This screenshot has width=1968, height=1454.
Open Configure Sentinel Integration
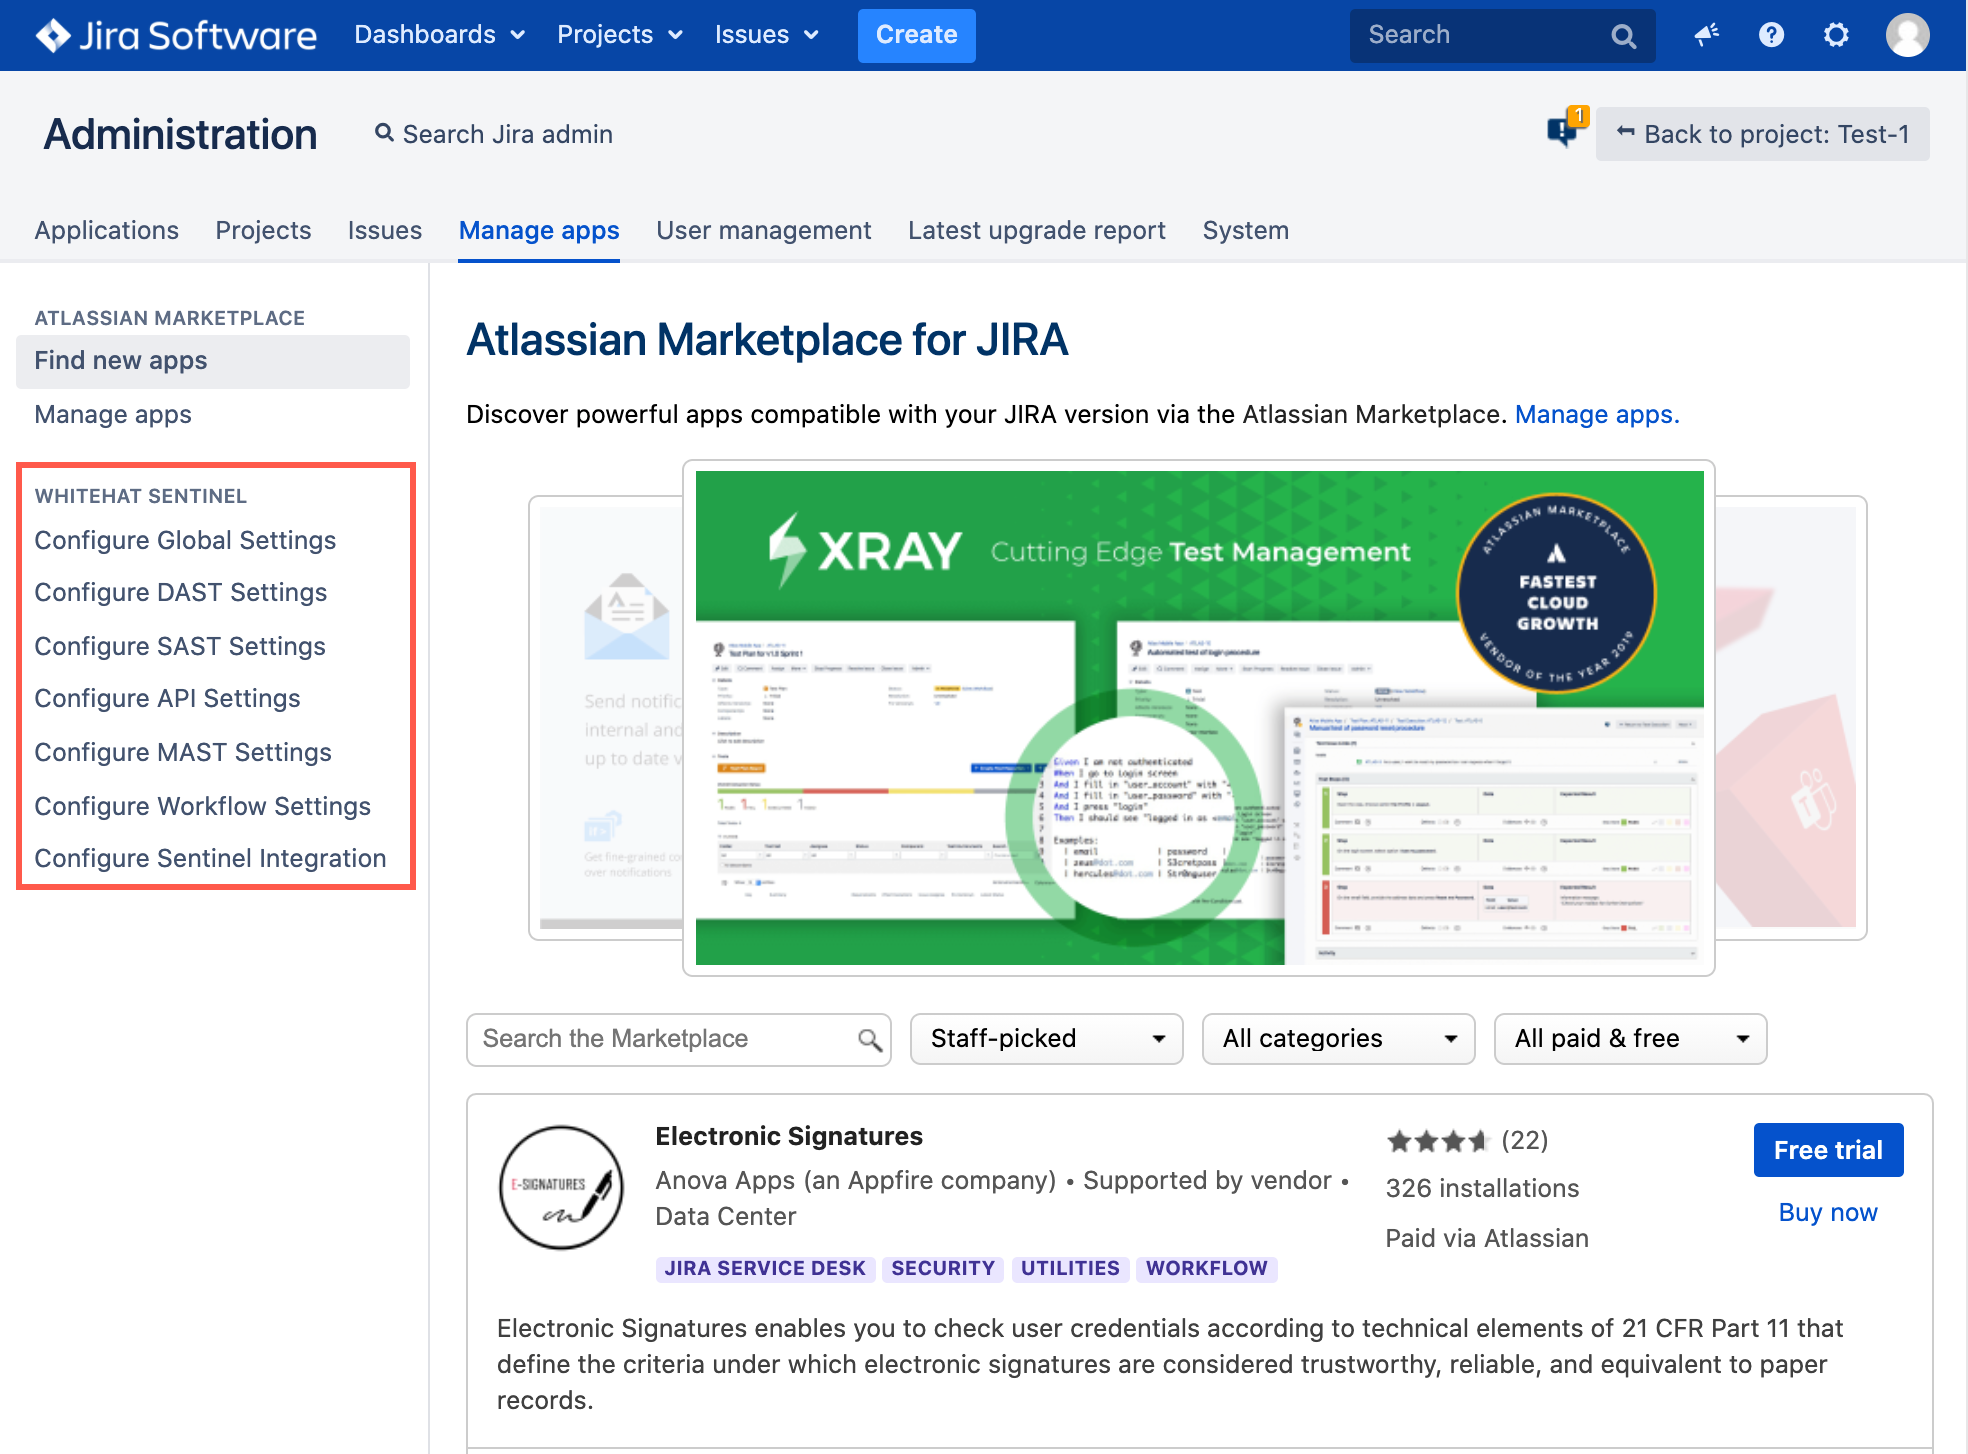click(210, 858)
